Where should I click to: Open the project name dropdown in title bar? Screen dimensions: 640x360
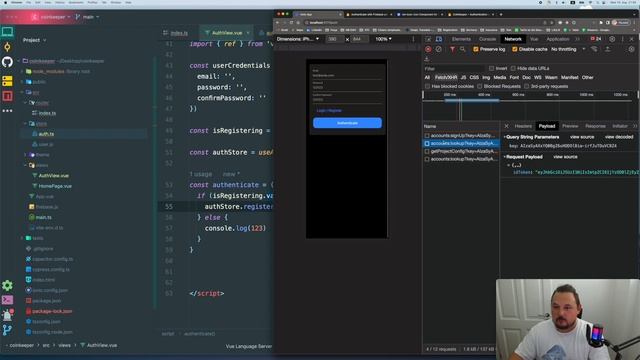51,17
